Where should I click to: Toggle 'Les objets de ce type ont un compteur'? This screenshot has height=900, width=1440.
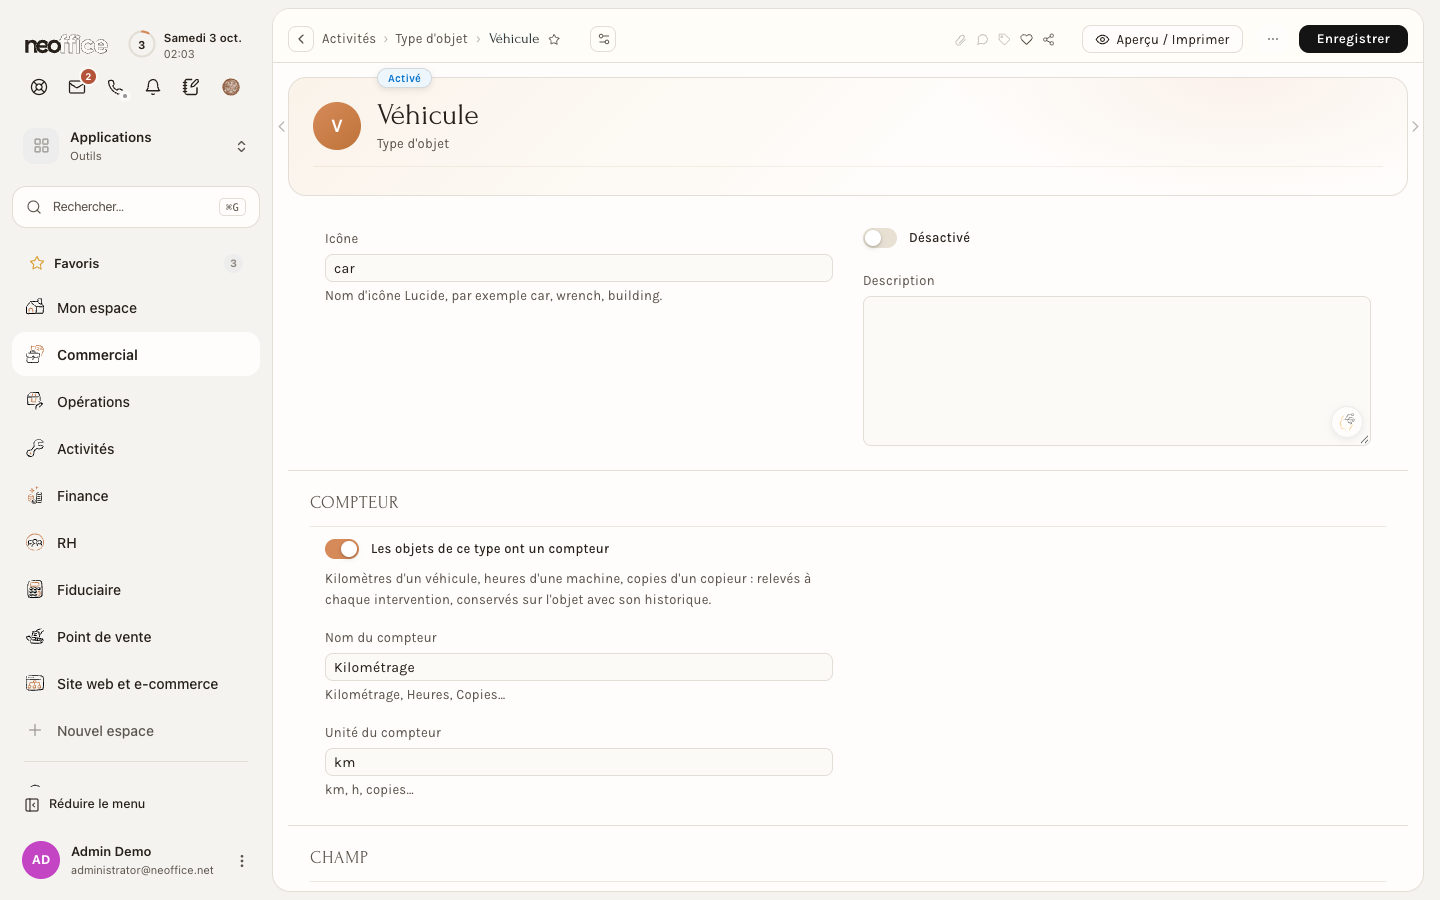tap(342, 549)
